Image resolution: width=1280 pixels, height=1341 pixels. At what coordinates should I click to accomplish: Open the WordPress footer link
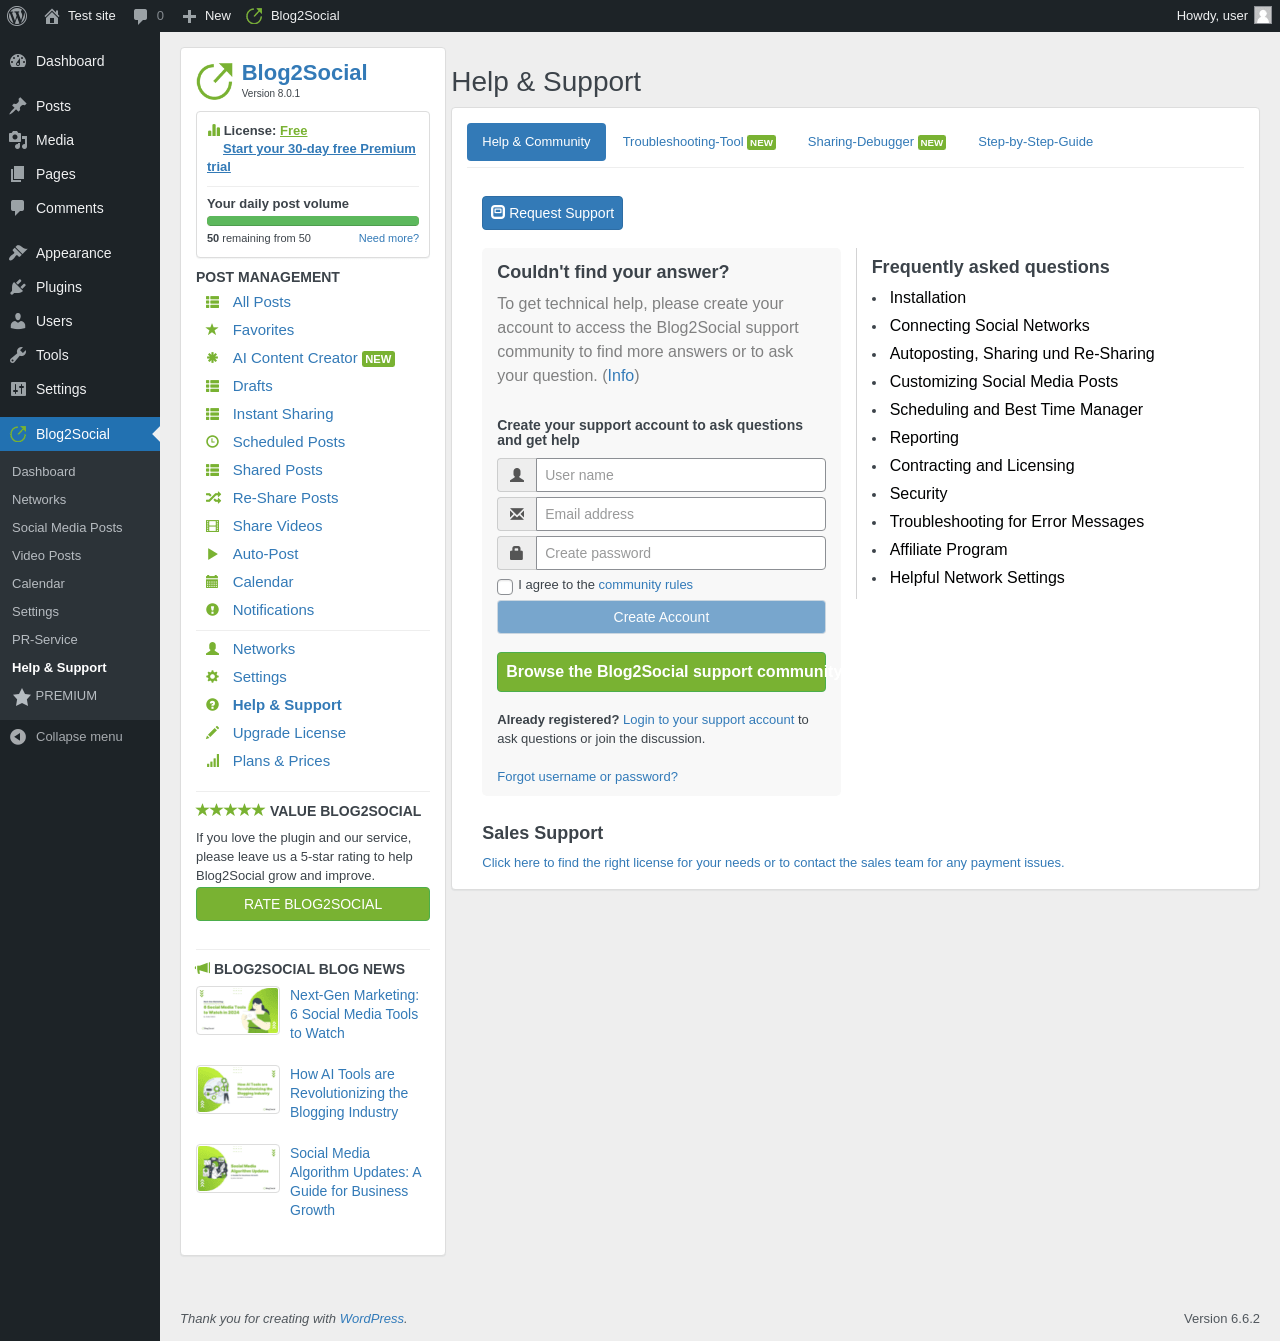[x=372, y=1319]
